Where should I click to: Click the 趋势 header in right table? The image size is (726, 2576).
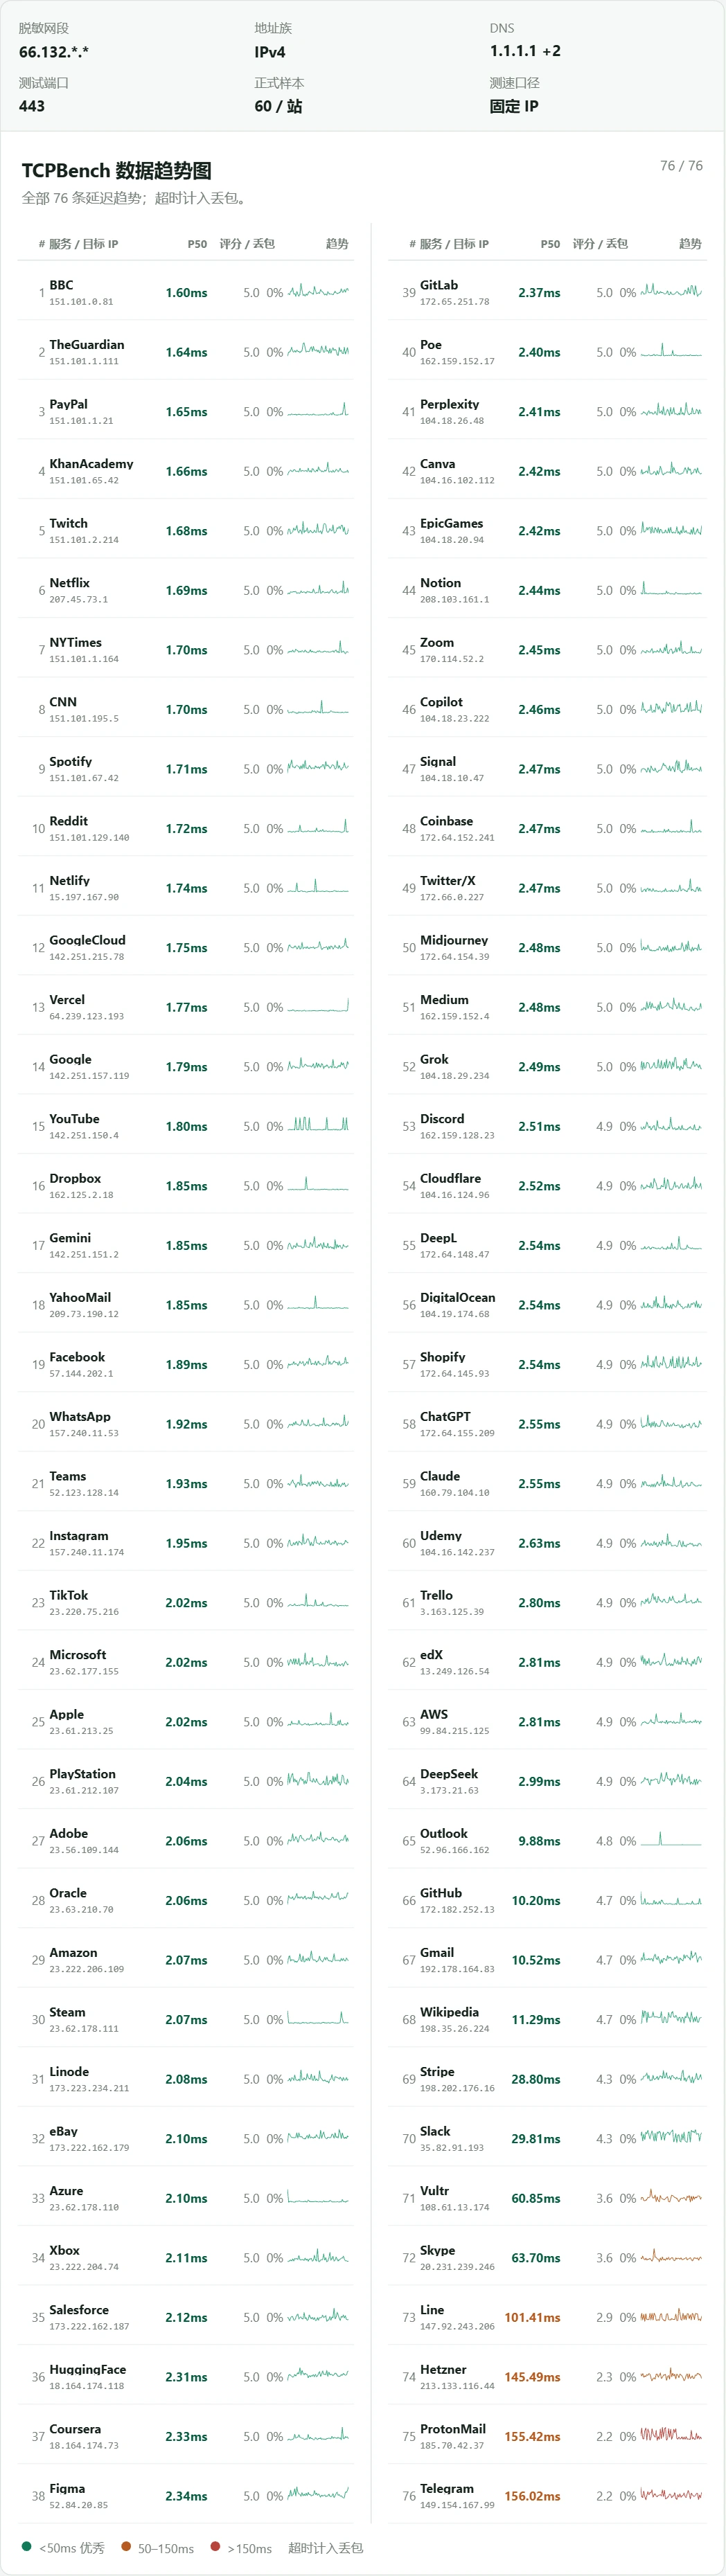pyautogui.click(x=690, y=244)
